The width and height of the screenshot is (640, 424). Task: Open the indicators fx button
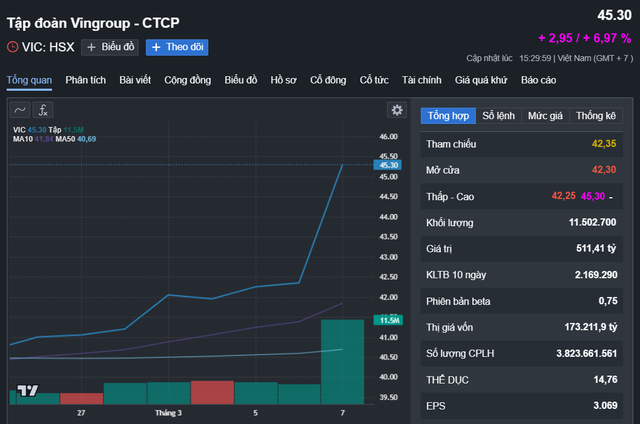pos(44,110)
